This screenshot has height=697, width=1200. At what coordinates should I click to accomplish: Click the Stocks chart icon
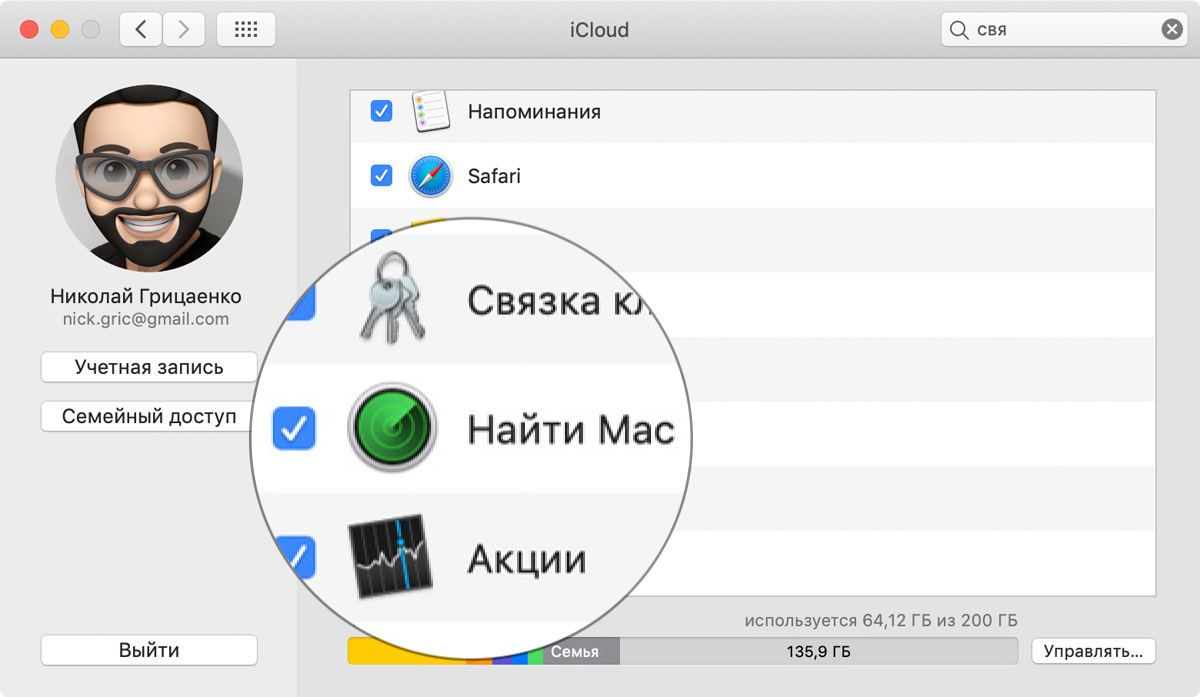coord(392,557)
